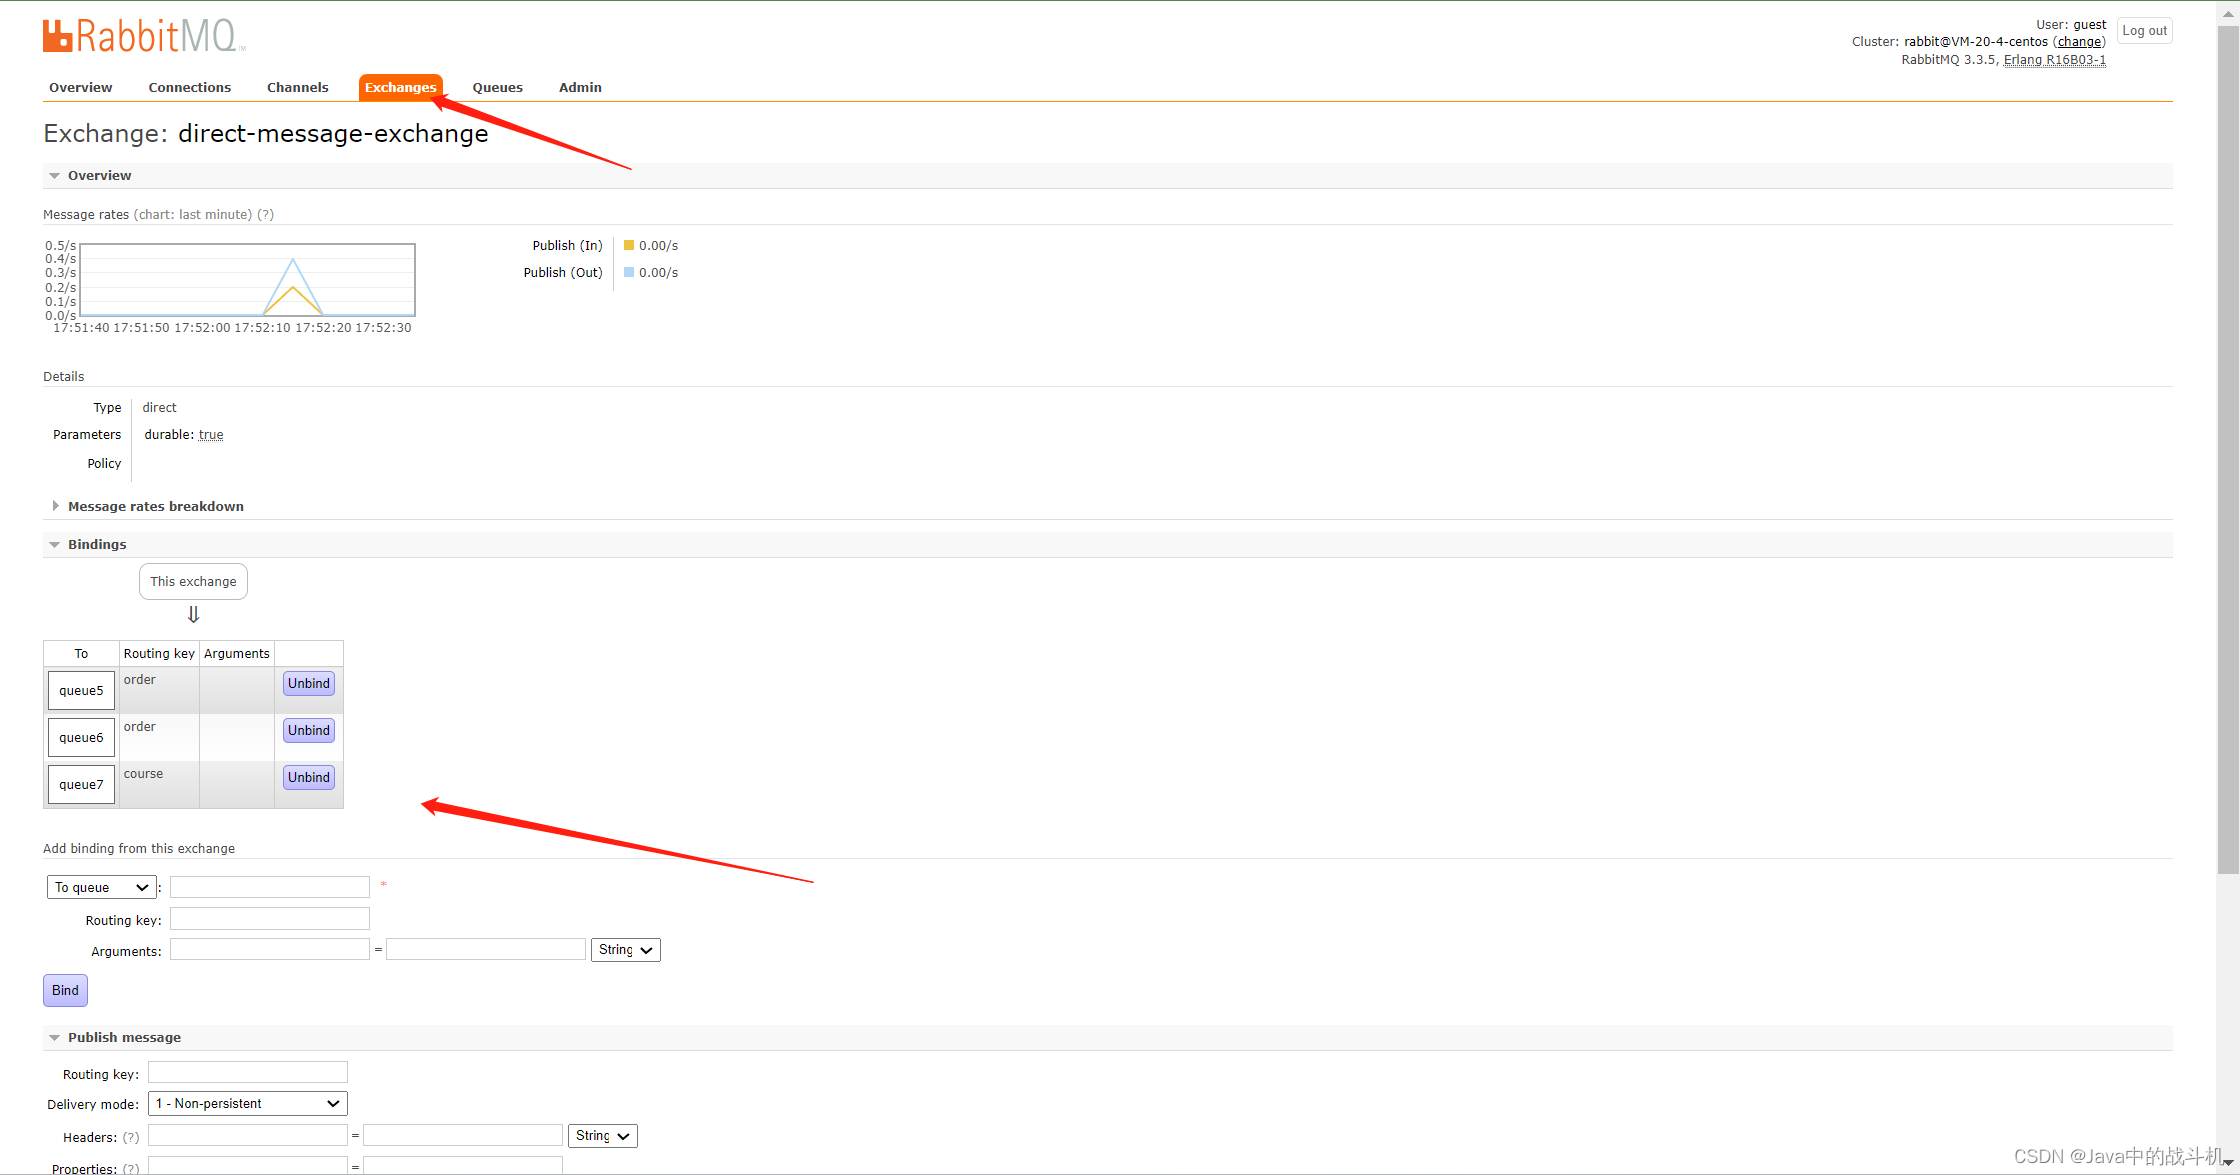Click the This exchange box
Image resolution: width=2240 pixels, height=1175 pixels.
tap(193, 582)
